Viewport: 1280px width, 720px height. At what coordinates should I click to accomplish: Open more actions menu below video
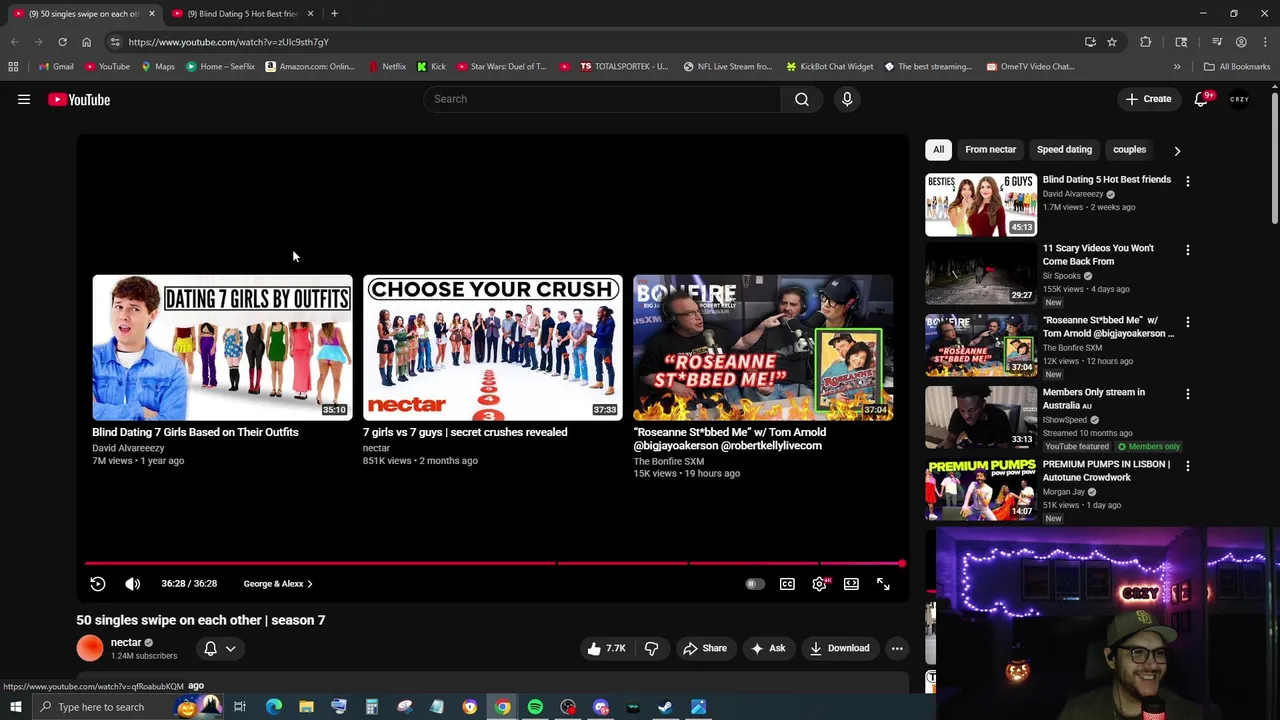tap(897, 648)
